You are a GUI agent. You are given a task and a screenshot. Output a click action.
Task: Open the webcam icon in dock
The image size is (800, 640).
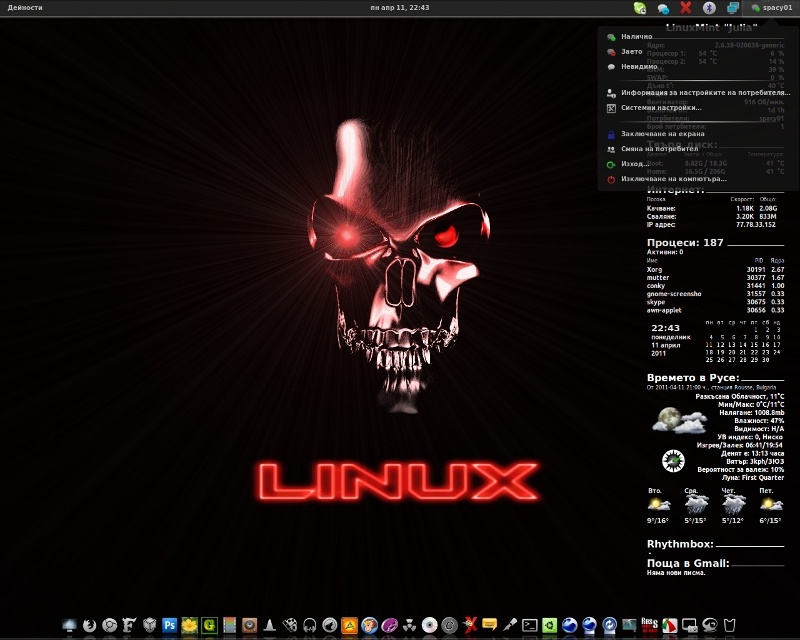pyautogui.click(x=710, y=625)
